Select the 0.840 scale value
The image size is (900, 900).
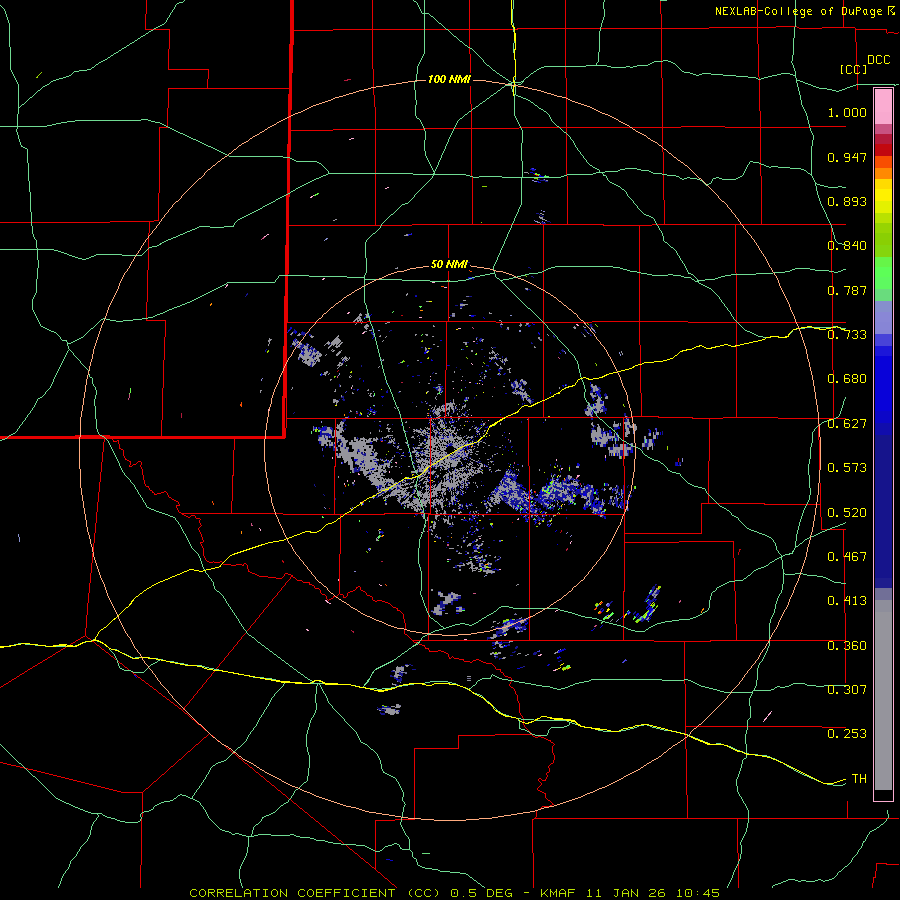pos(847,246)
